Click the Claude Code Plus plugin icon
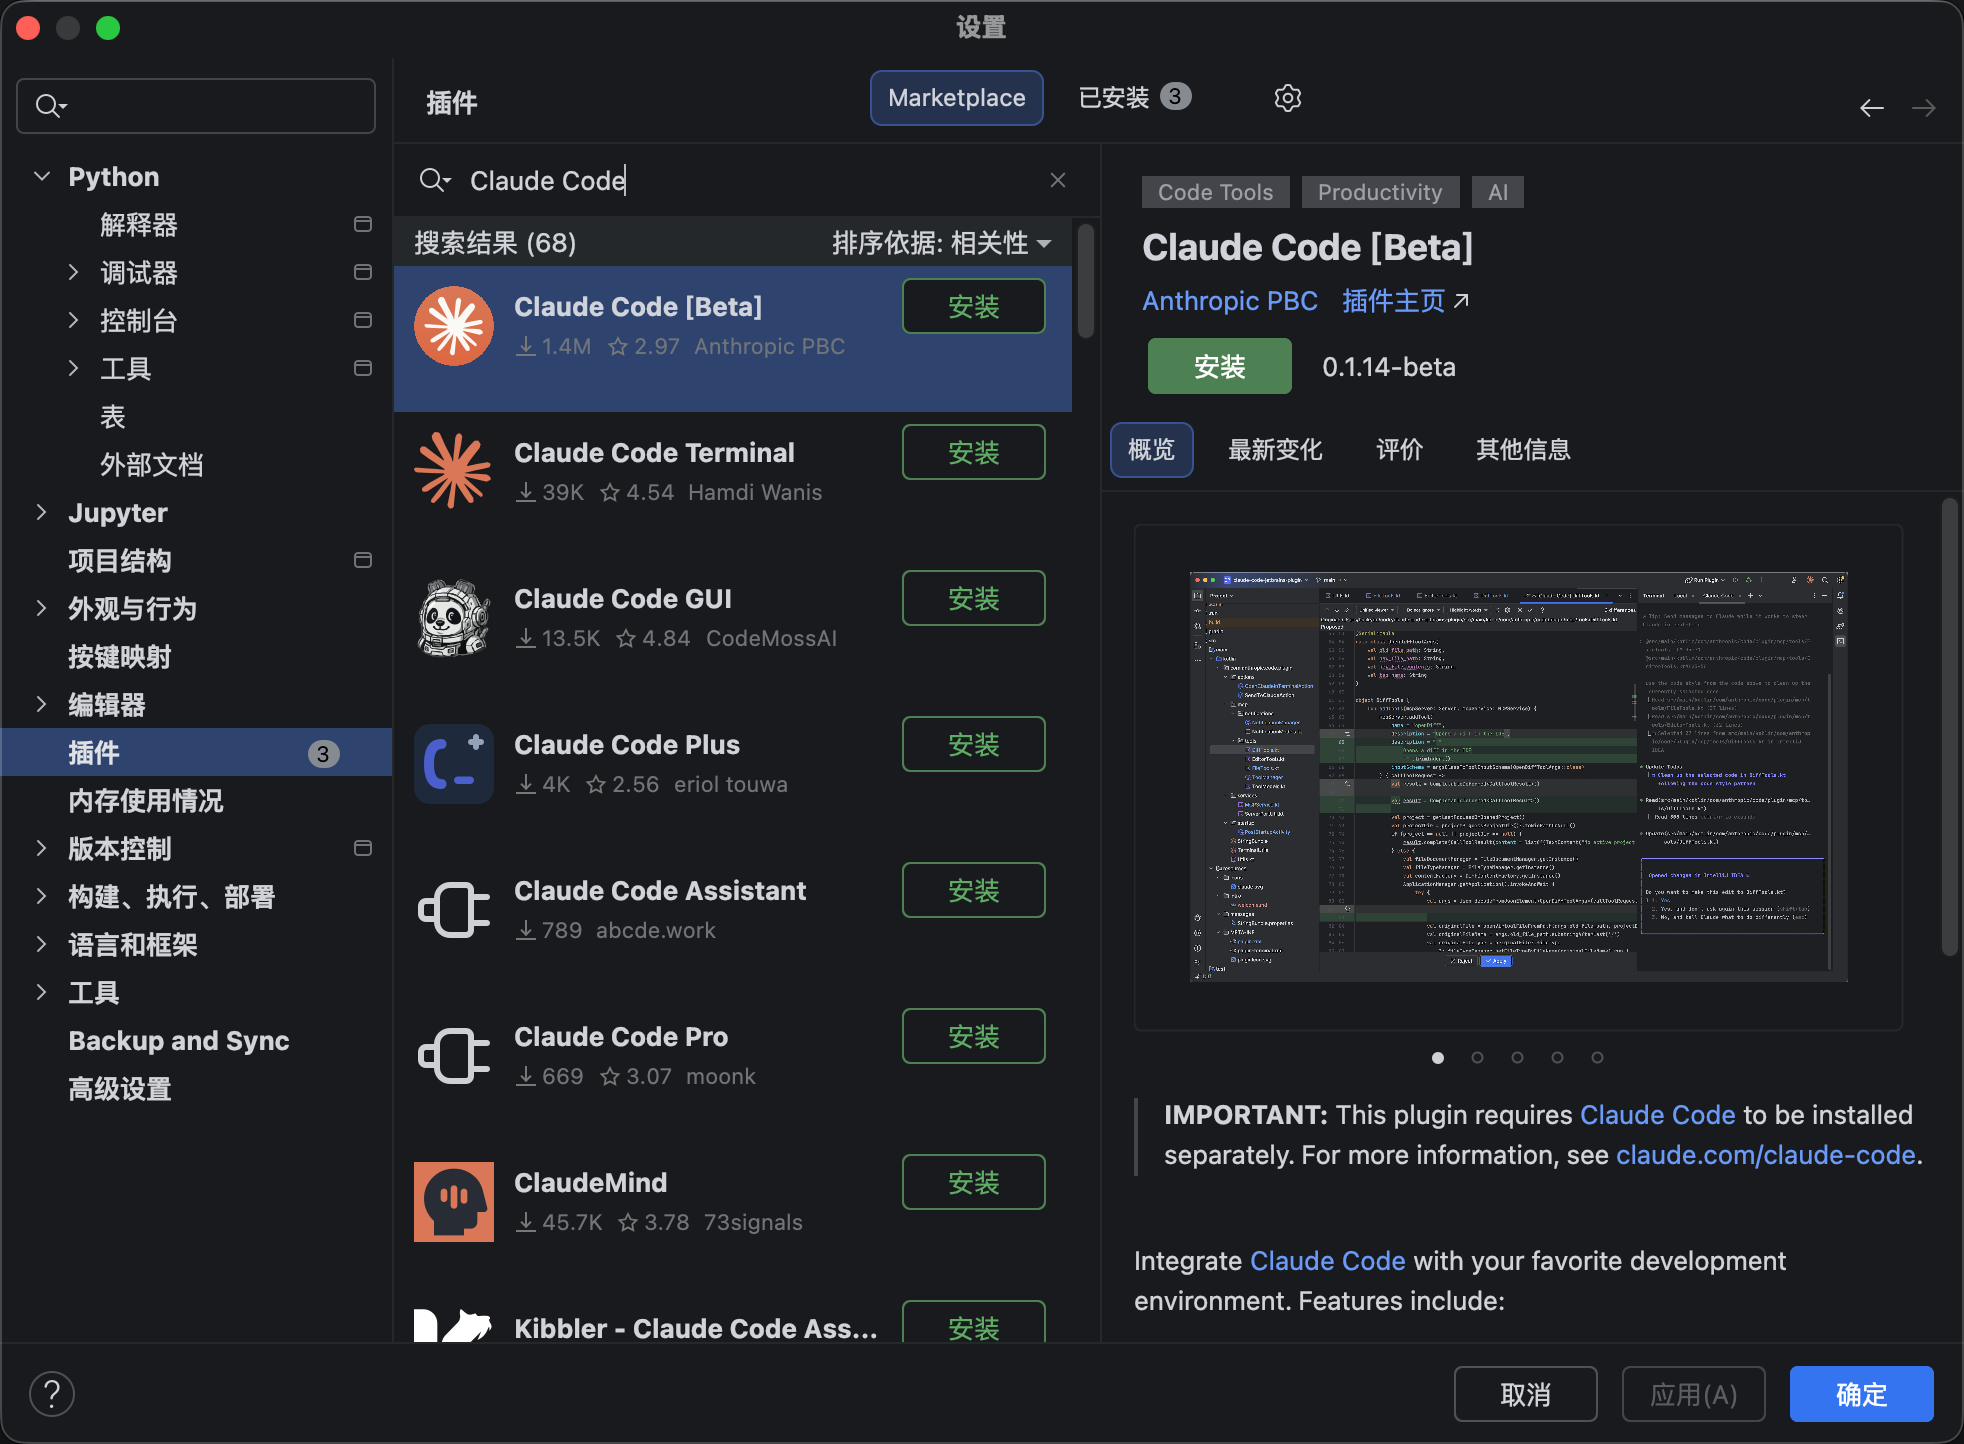This screenshot has height=1444, width=1964. (454, 763)
